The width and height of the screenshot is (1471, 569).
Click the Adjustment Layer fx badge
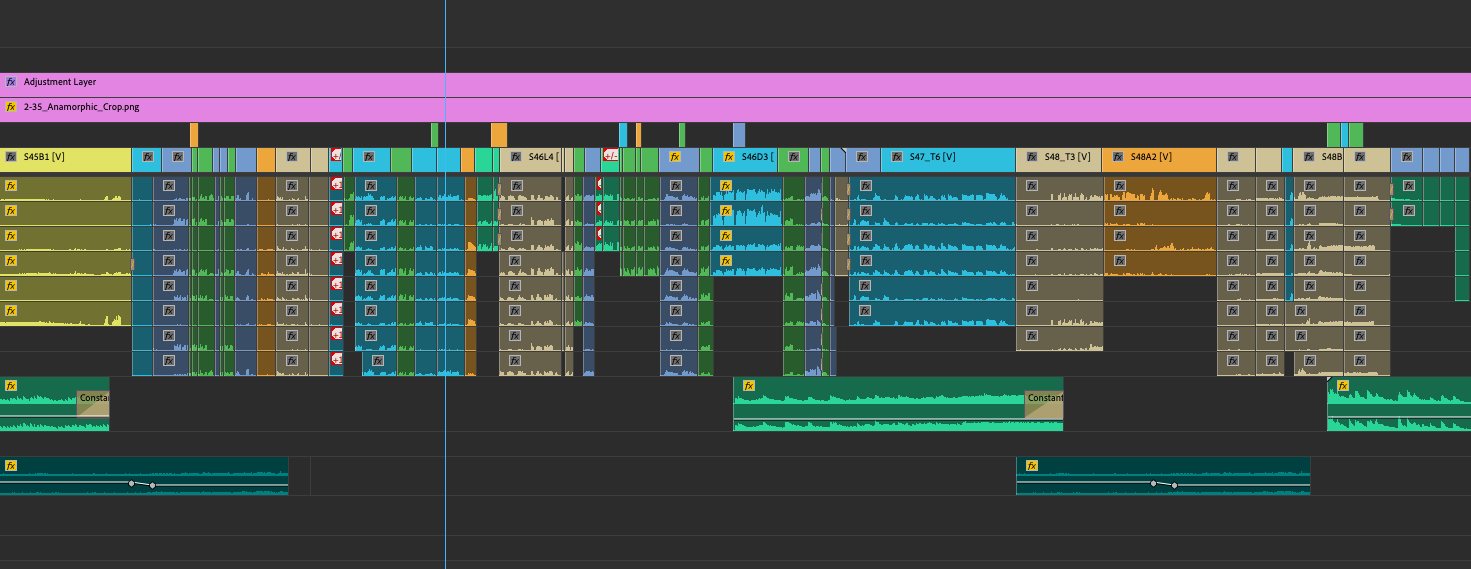(x=11, y=82)
